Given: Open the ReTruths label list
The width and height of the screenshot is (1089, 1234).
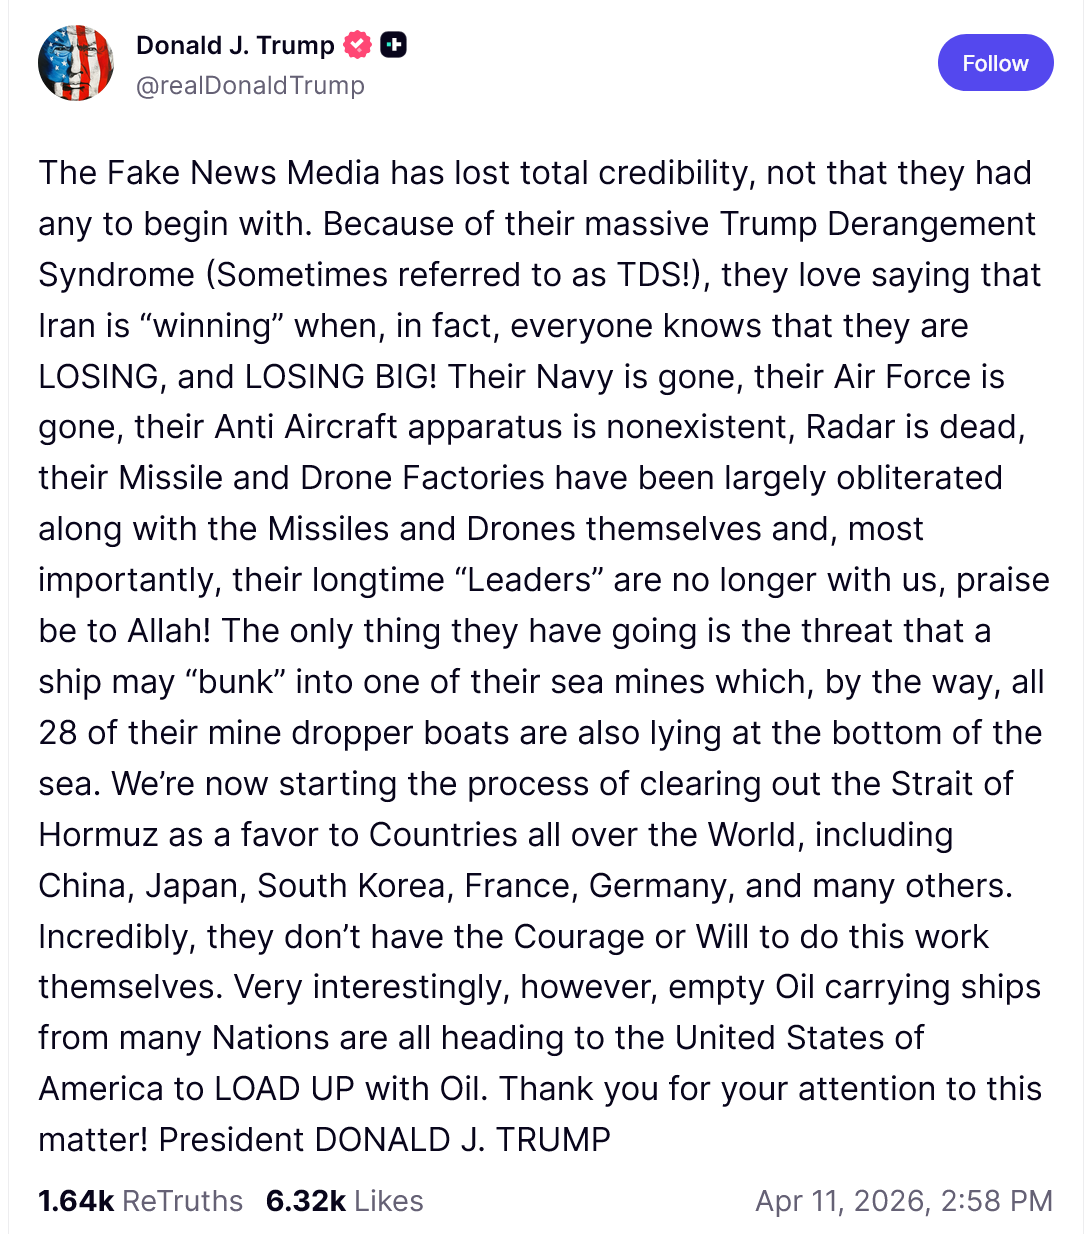Looking at the screenshot, I should click(x=183, y=1200).
